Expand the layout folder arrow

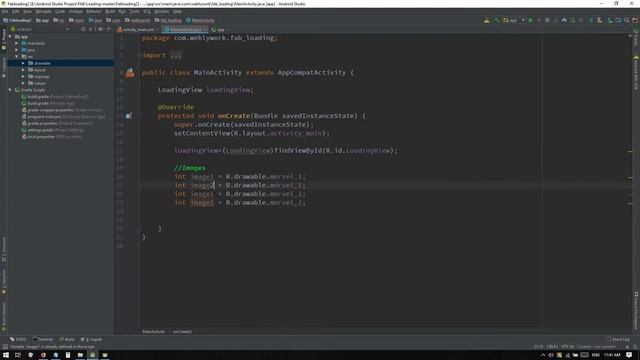click(x=23, y=70)
